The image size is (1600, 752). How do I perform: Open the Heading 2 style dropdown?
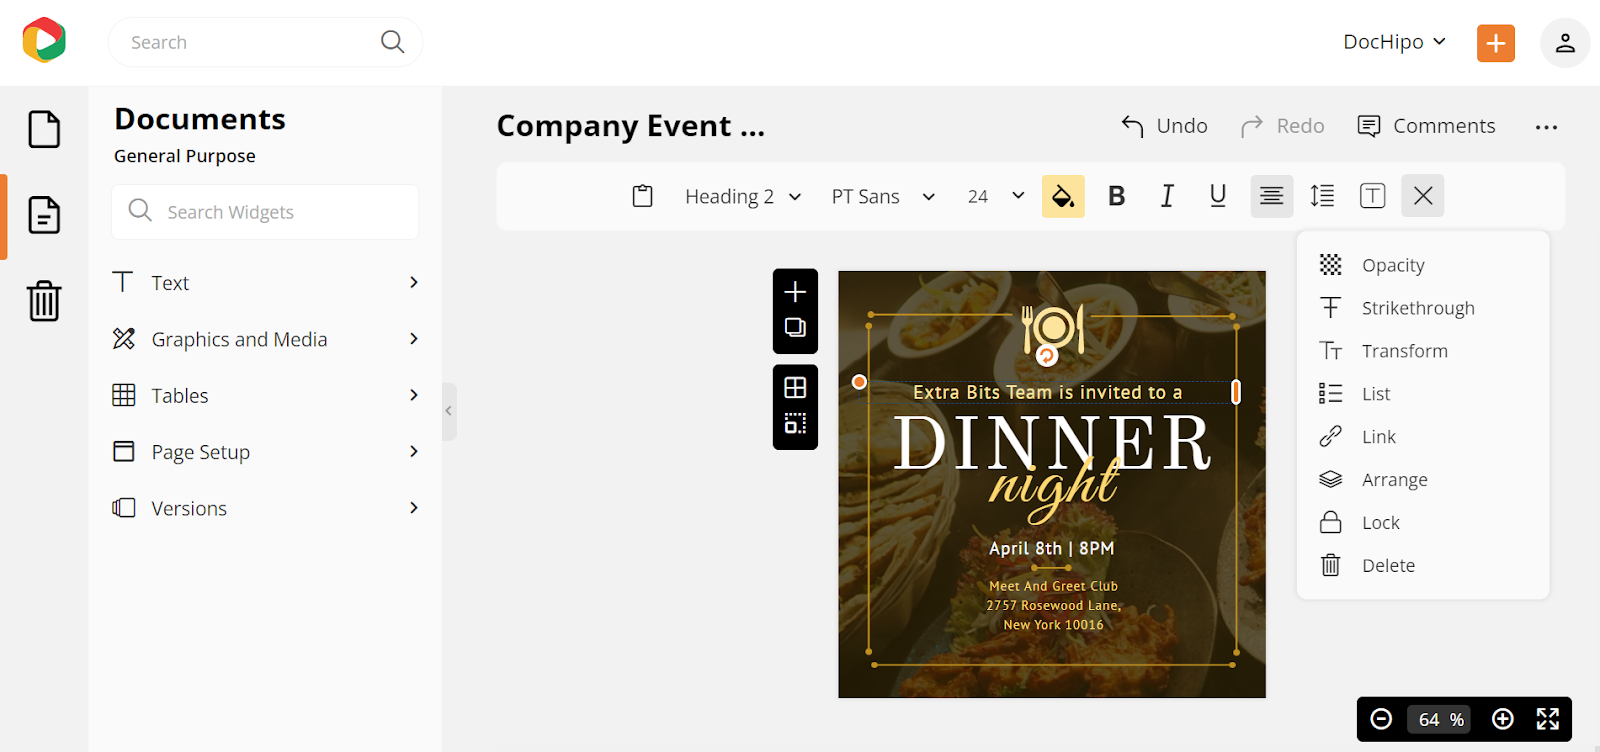743,197
